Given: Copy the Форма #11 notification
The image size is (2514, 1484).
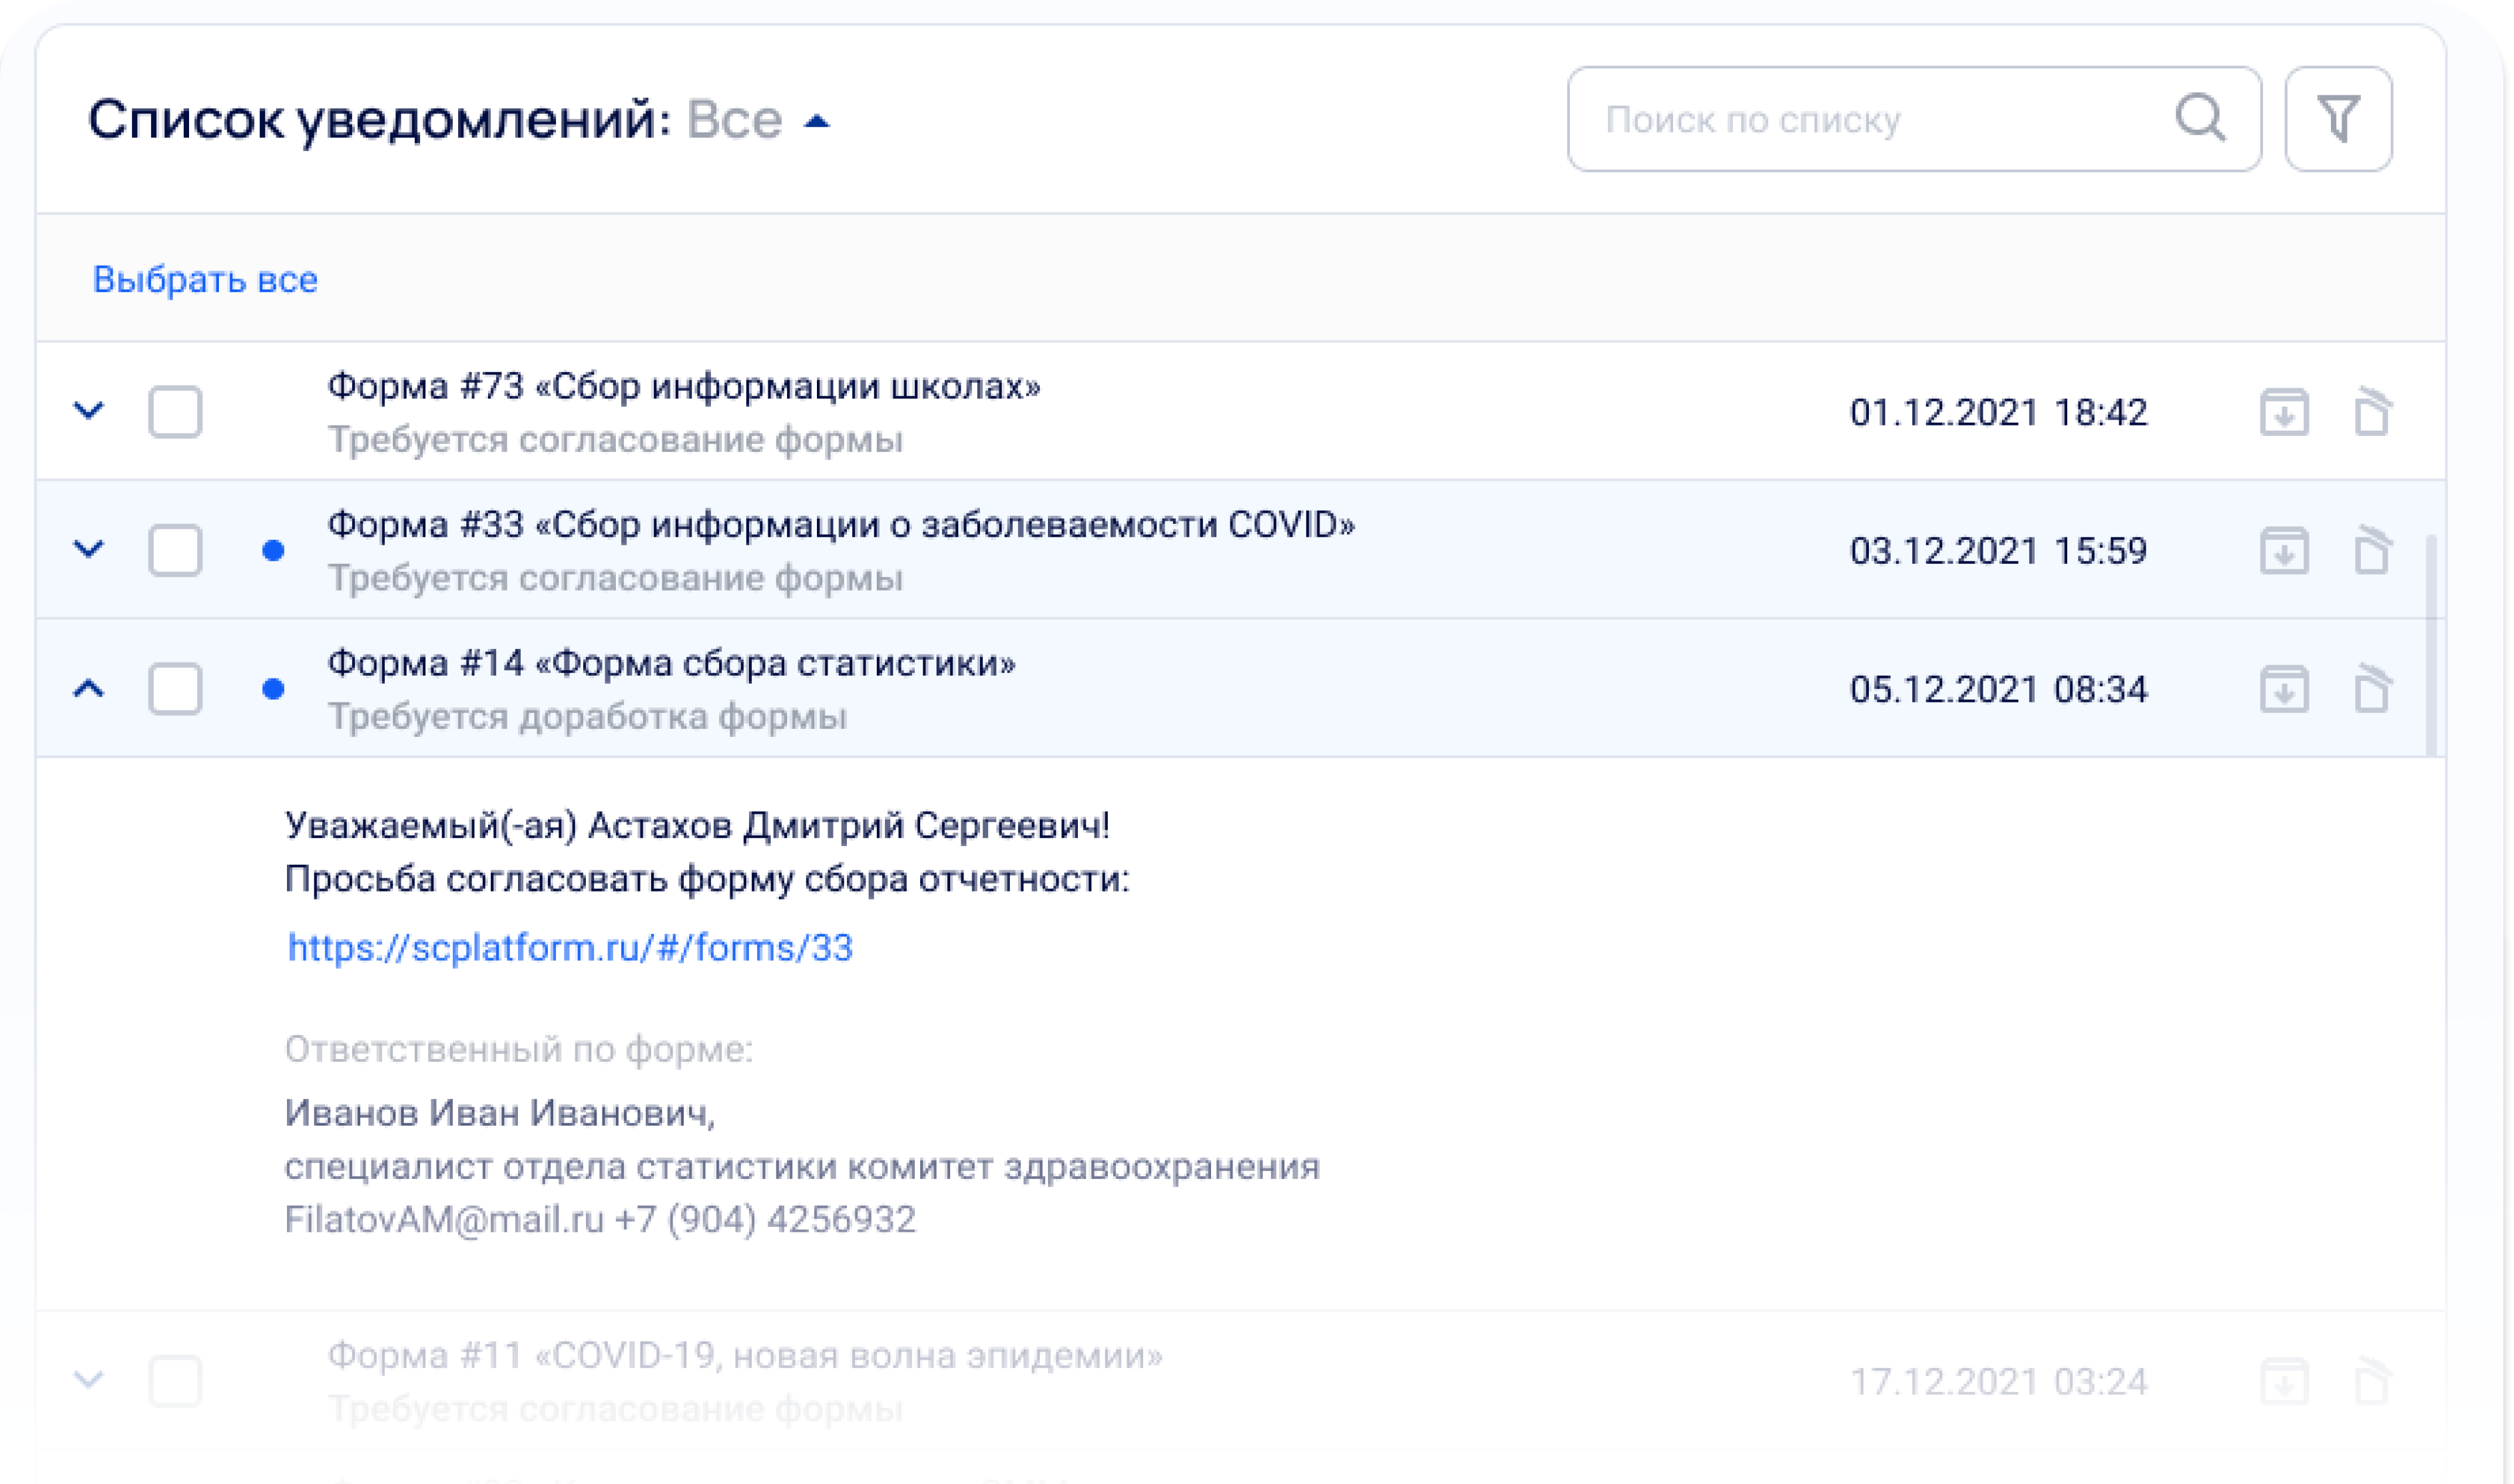Looking at the screenshot, I should pos(2372,1380).
